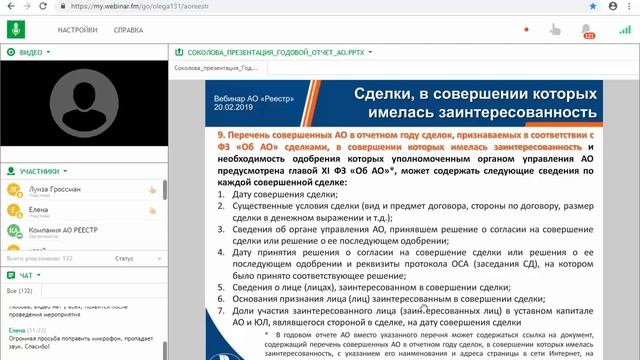Click the Сделки slide title

tap(475, 103)
